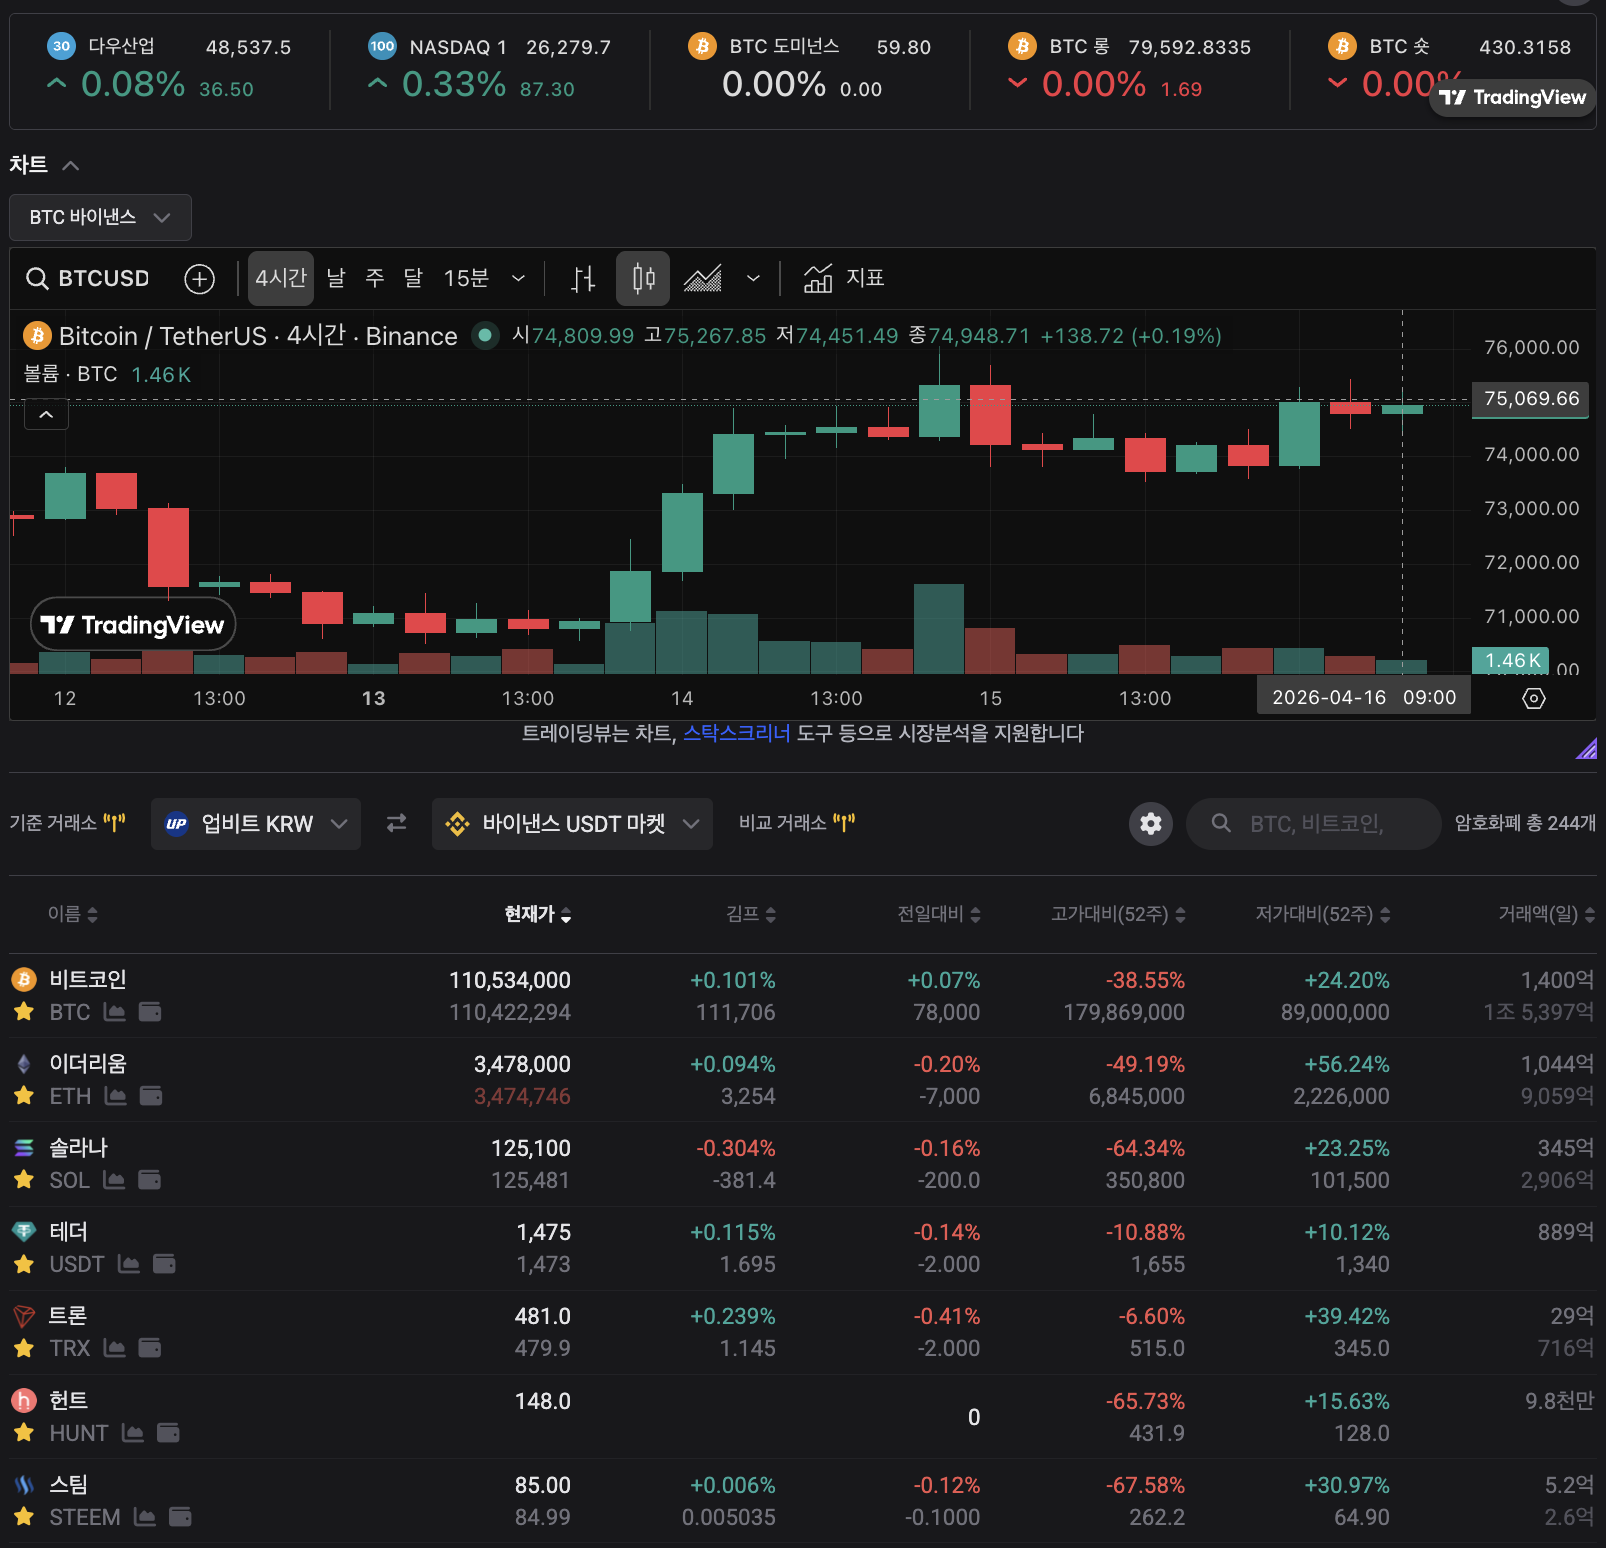
Task: Sort table by 고가대비(52주) column
Action: click(1118, 914)
